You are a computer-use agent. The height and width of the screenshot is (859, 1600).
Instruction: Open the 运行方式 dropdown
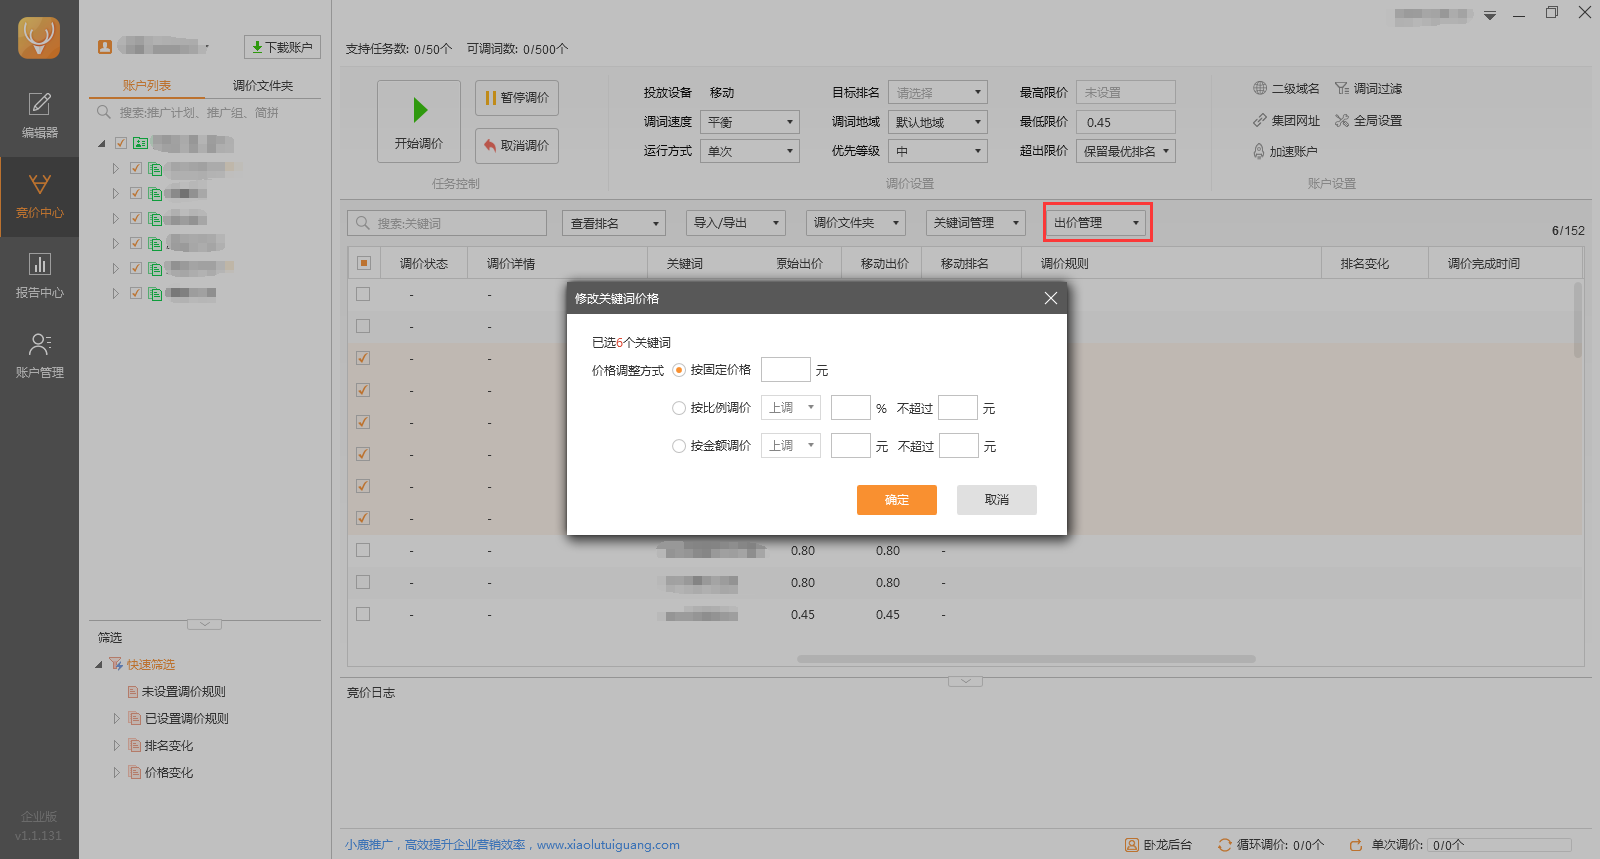[750, 151]
